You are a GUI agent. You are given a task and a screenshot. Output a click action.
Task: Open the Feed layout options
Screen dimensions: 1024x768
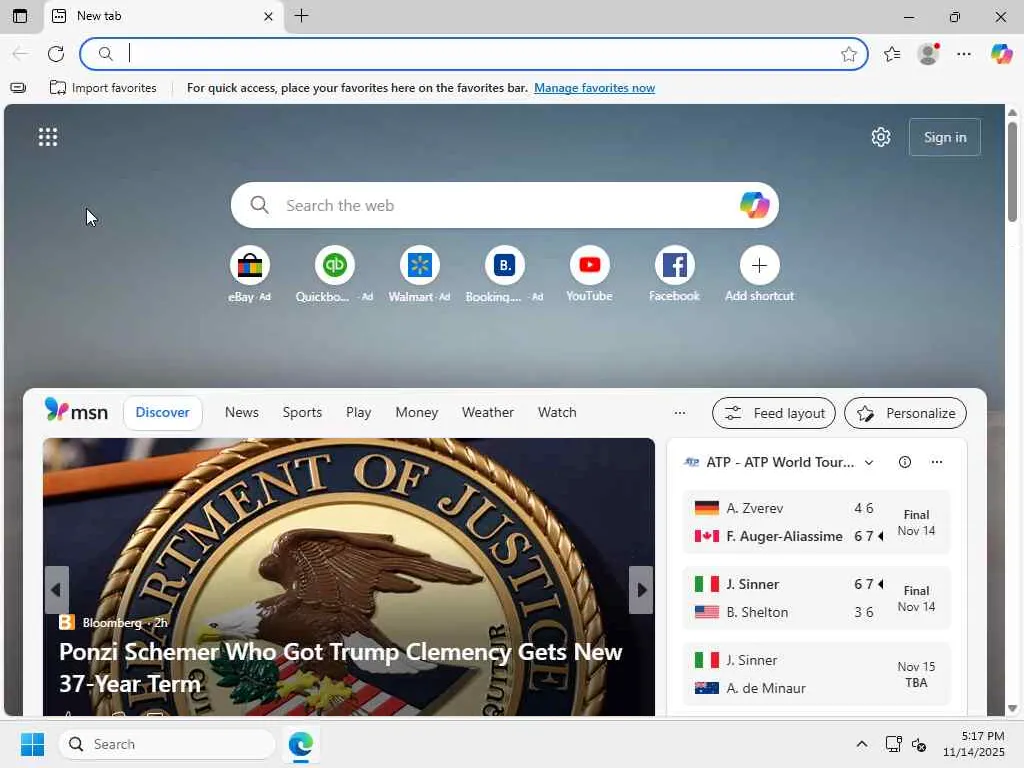click(774, 413)
